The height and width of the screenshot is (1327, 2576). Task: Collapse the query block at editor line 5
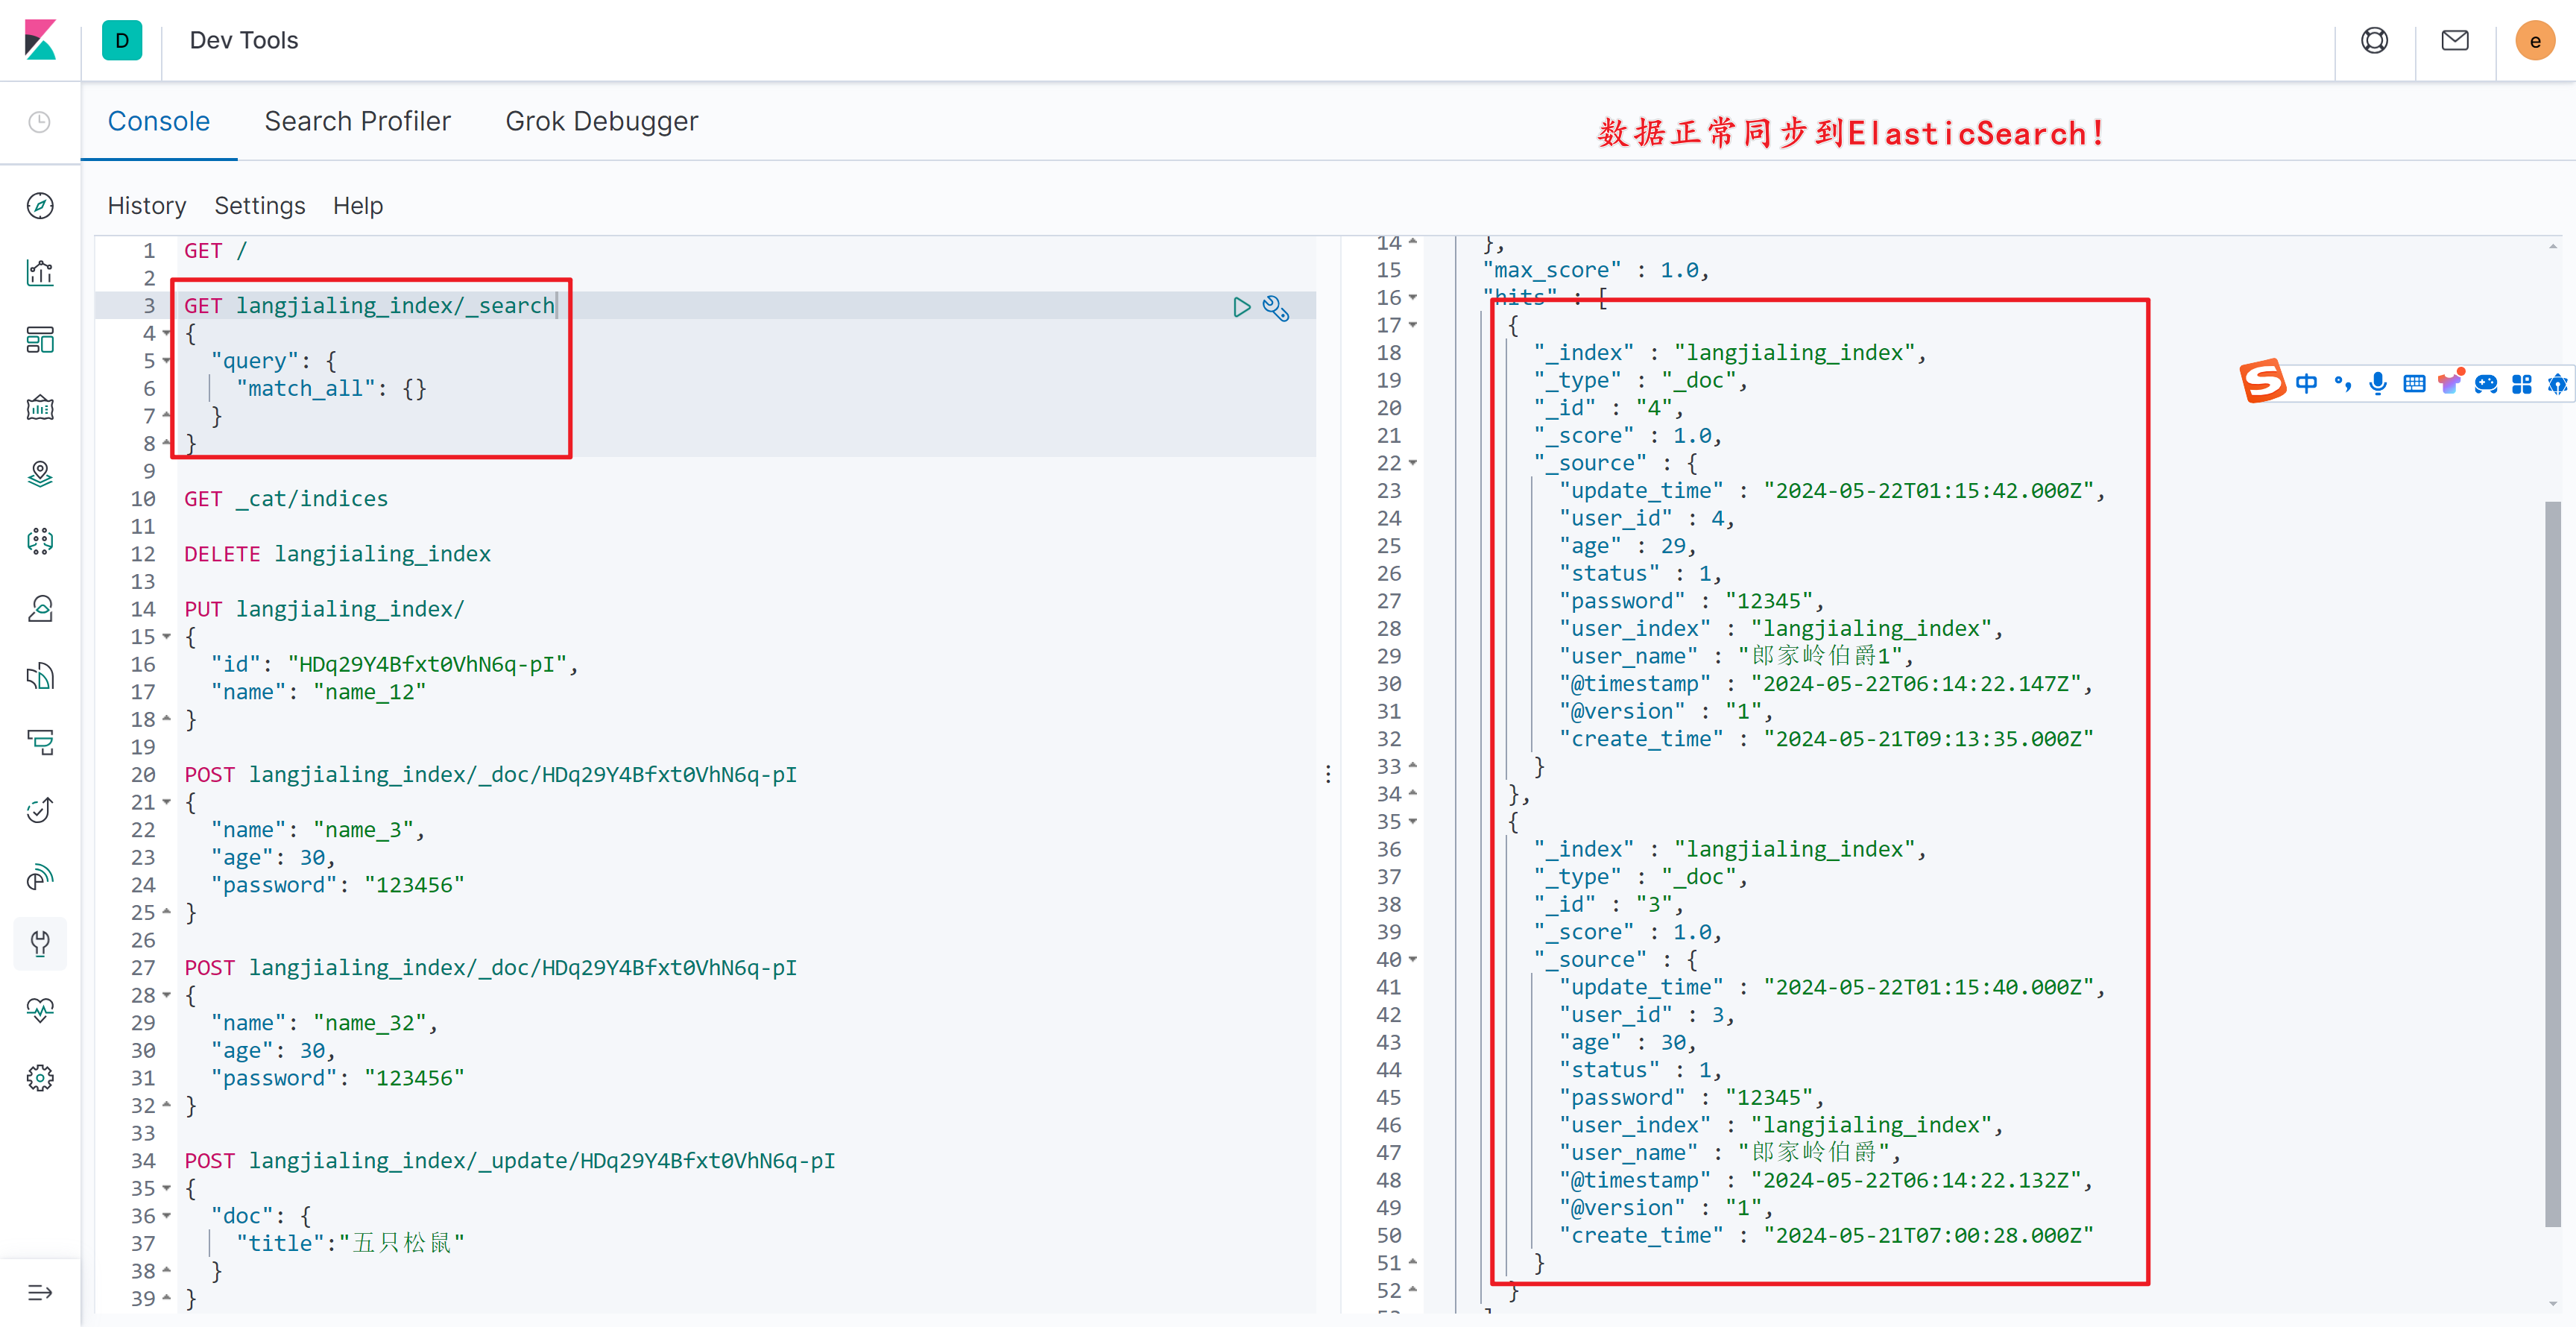167,360
